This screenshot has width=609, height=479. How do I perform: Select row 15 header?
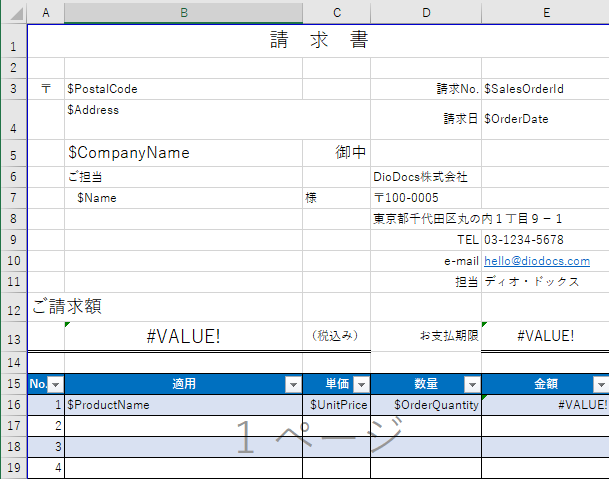13,384
